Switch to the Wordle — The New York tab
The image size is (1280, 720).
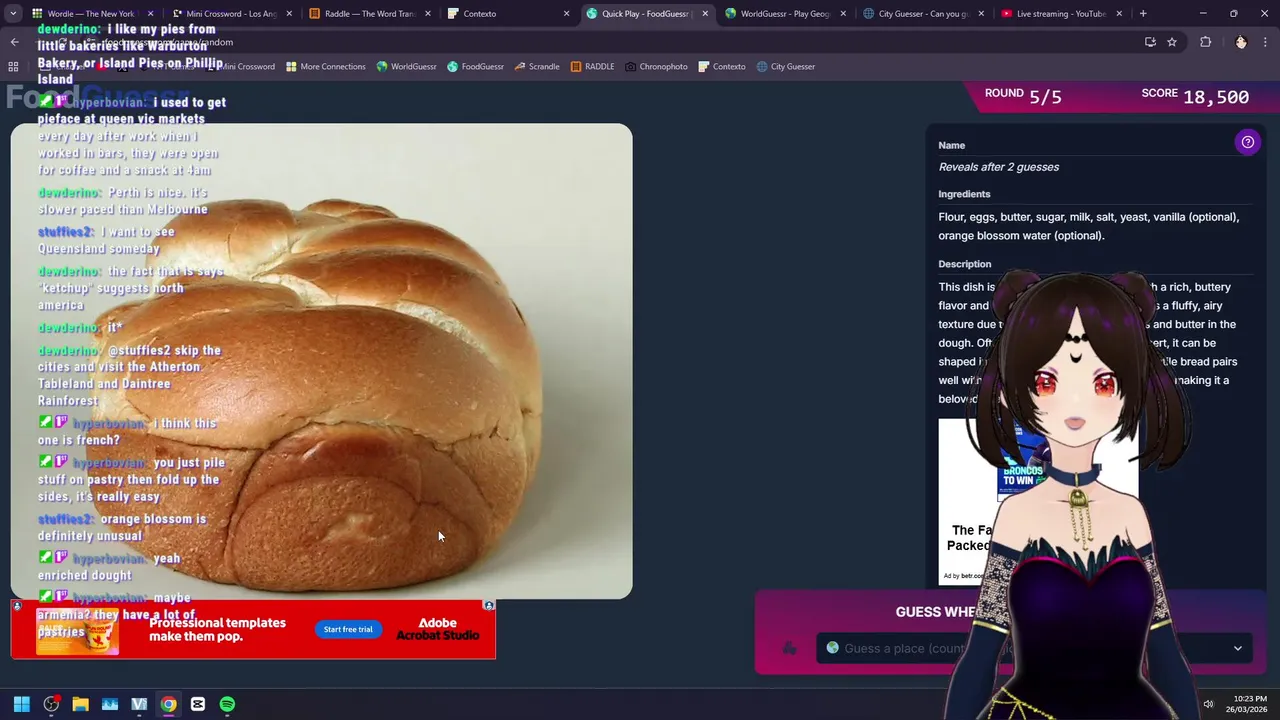point(91,14)
